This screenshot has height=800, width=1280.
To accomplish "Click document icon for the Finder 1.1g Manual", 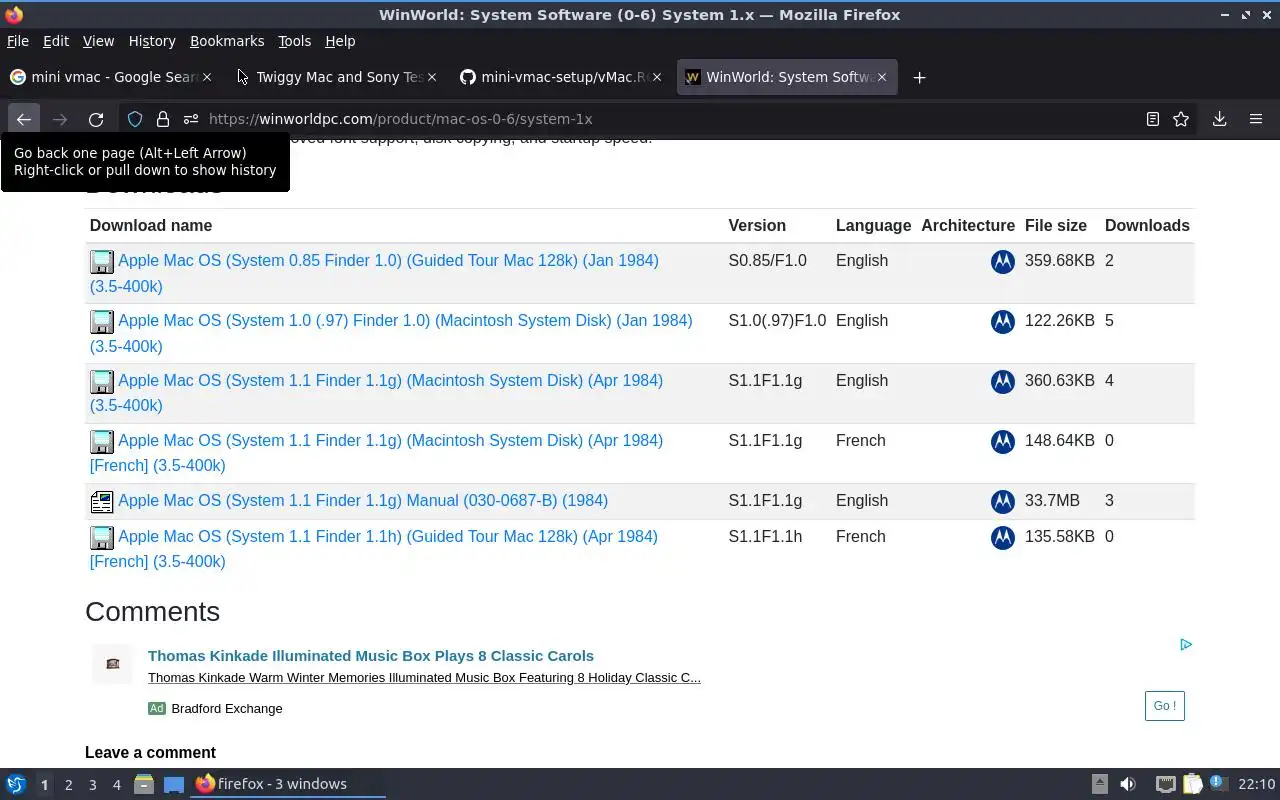I will 102,502.
